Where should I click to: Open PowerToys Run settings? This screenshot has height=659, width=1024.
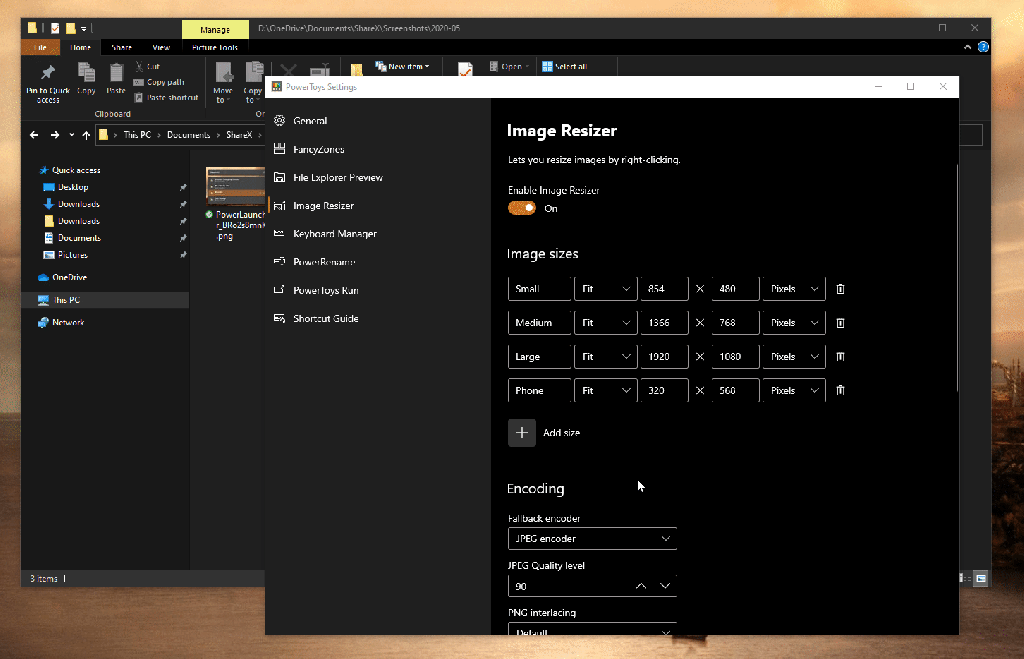click(x=325, y=290)
